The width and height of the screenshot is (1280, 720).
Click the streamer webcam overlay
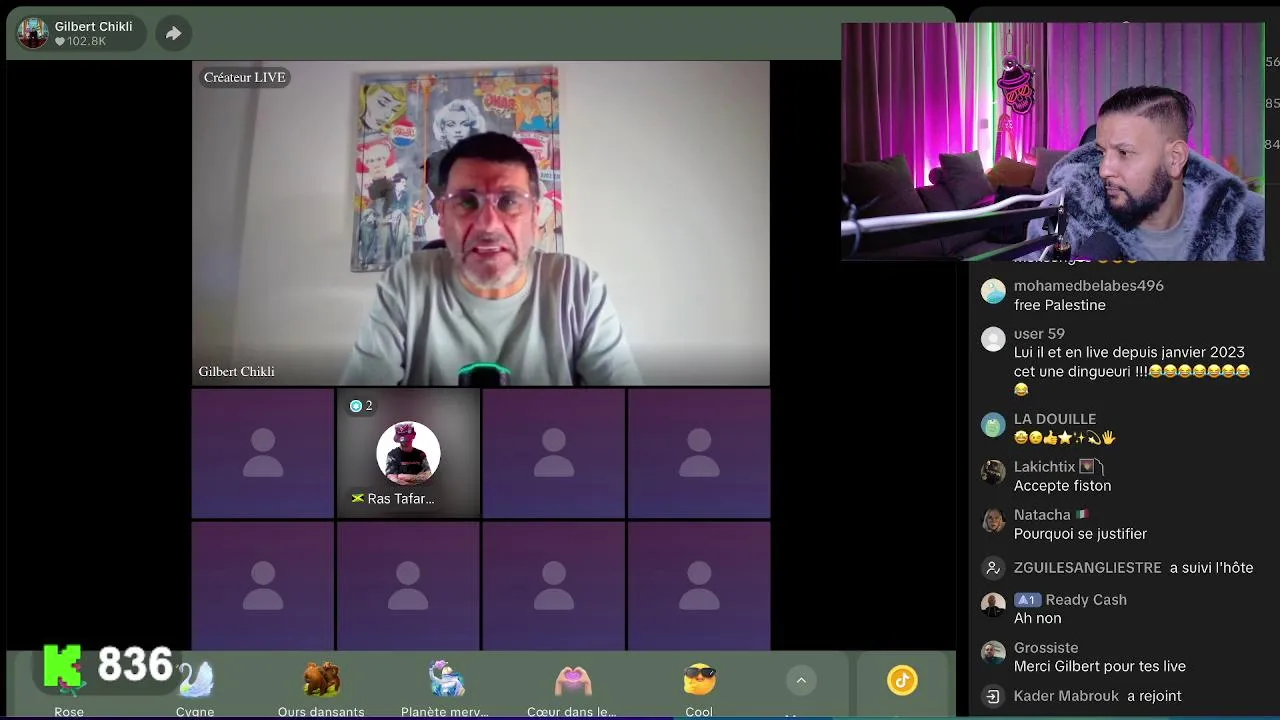click(1053, 141)
